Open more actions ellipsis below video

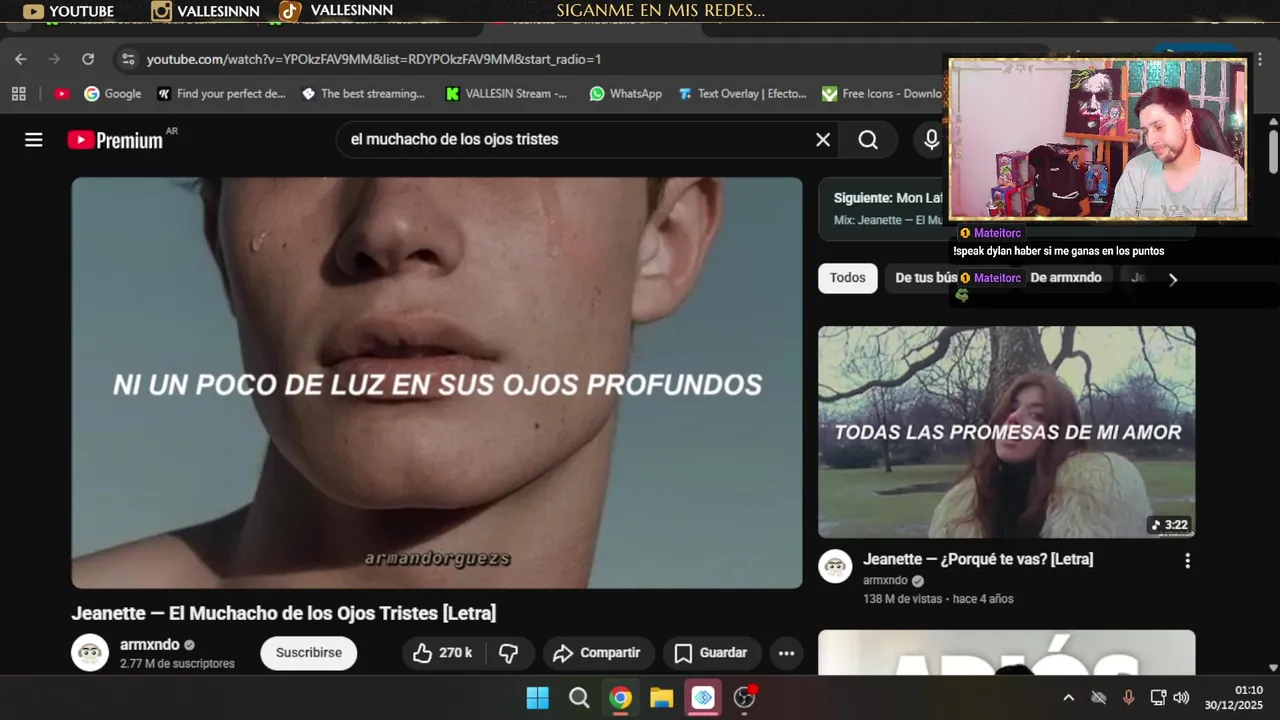pos(786,653)
